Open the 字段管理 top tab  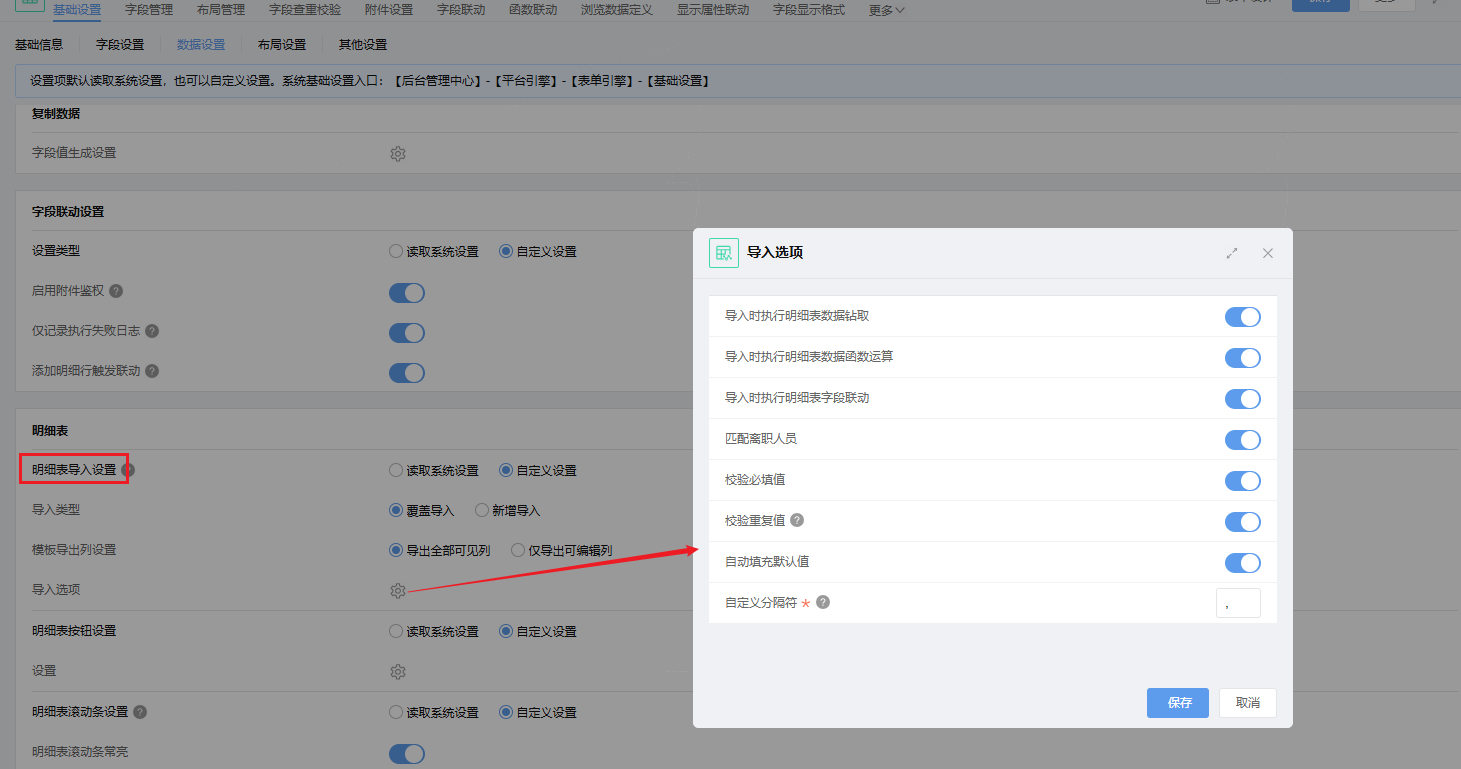point(149,10)
